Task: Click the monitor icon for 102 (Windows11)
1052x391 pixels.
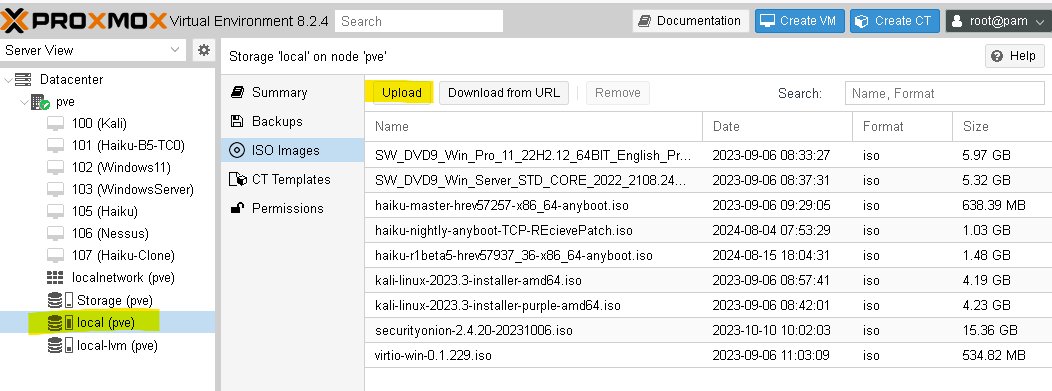Action: [56, 168]
